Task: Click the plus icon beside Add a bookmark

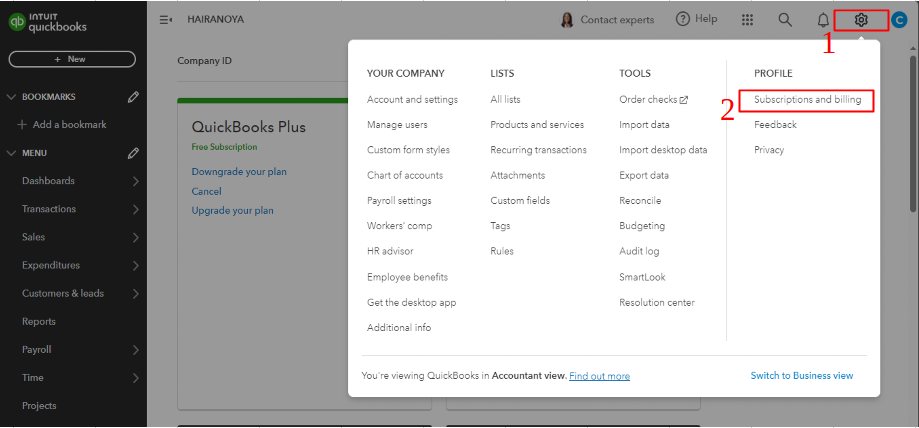Action: click(x=23, y=125)
